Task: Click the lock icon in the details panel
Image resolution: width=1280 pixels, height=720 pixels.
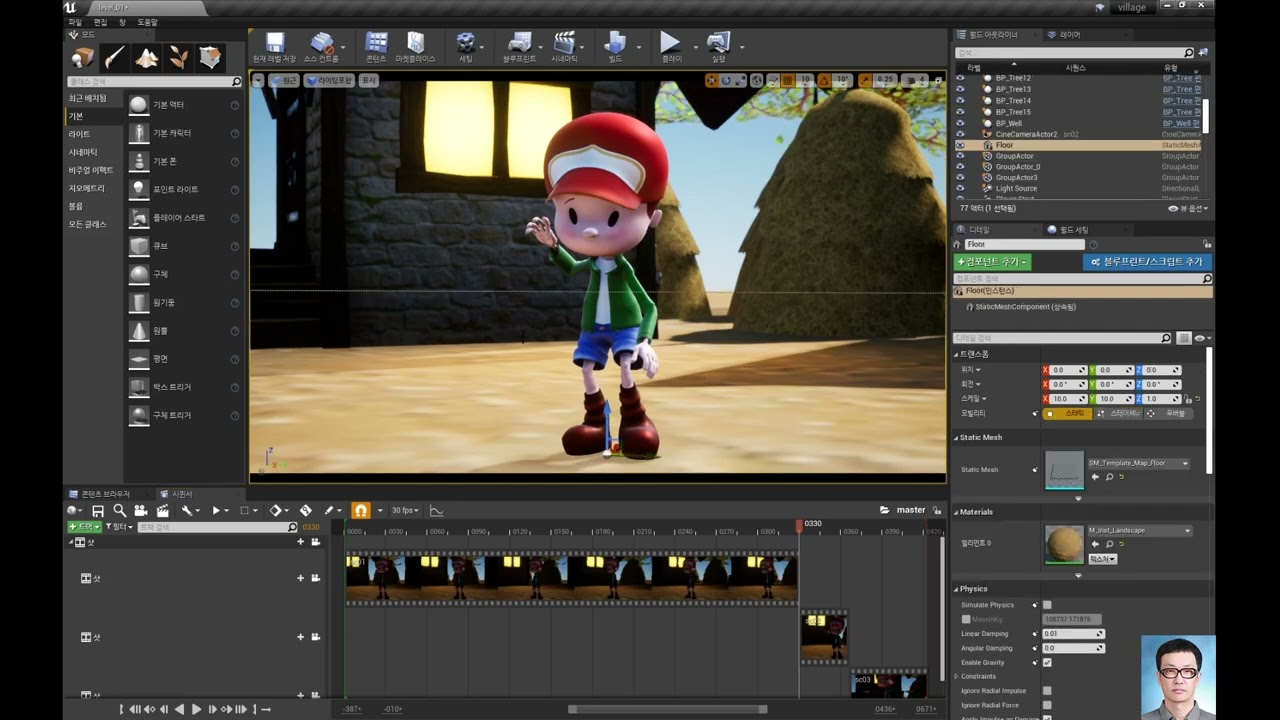Action: 1208,244
